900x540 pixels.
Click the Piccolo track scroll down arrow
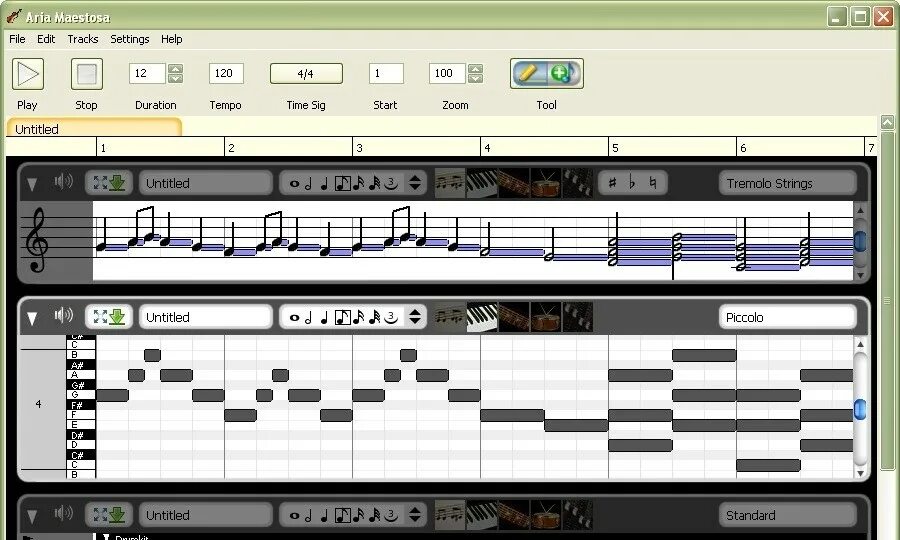(860, 473)
